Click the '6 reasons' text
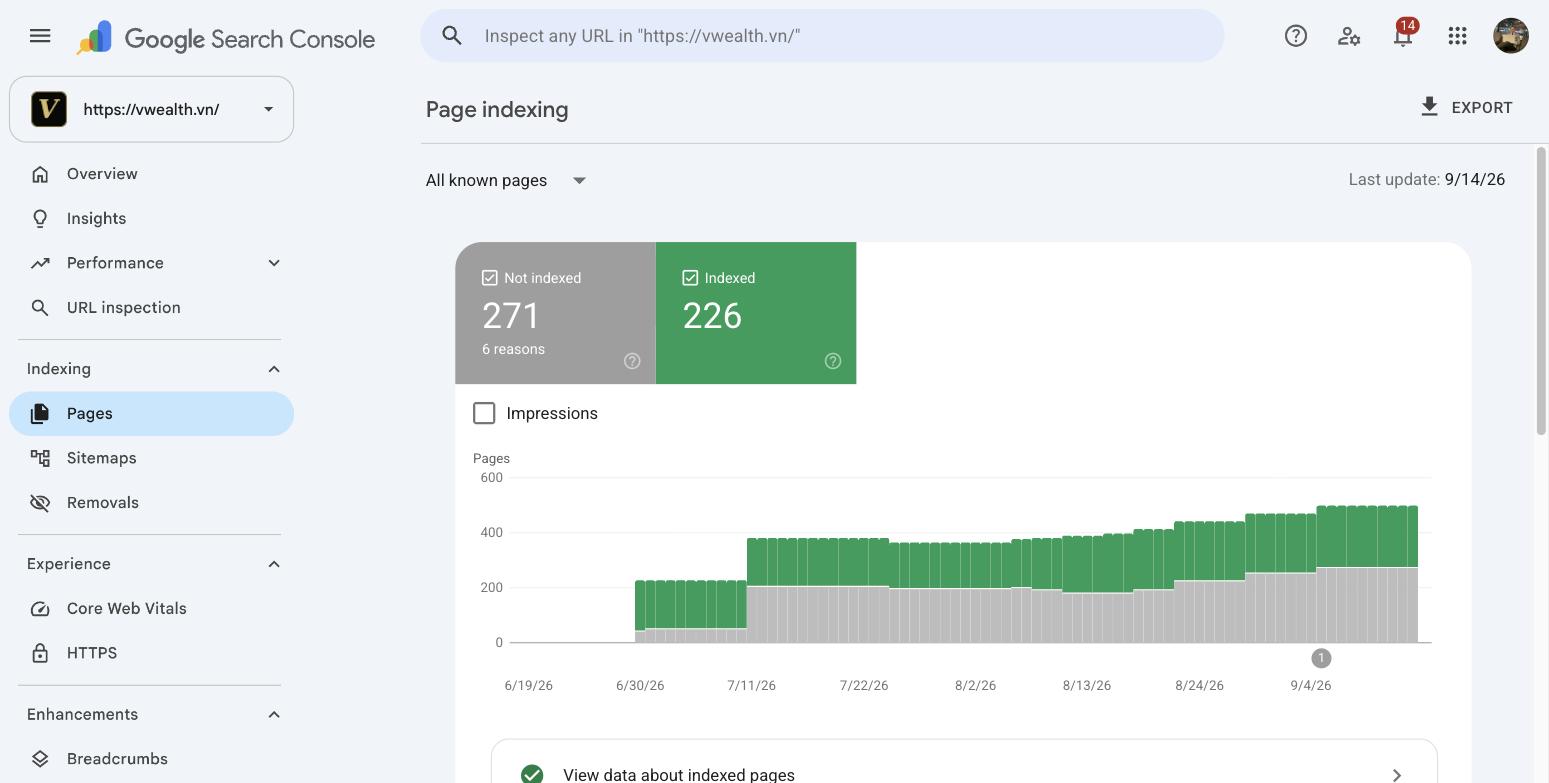The image size is (1549, 783). (513, 349)
